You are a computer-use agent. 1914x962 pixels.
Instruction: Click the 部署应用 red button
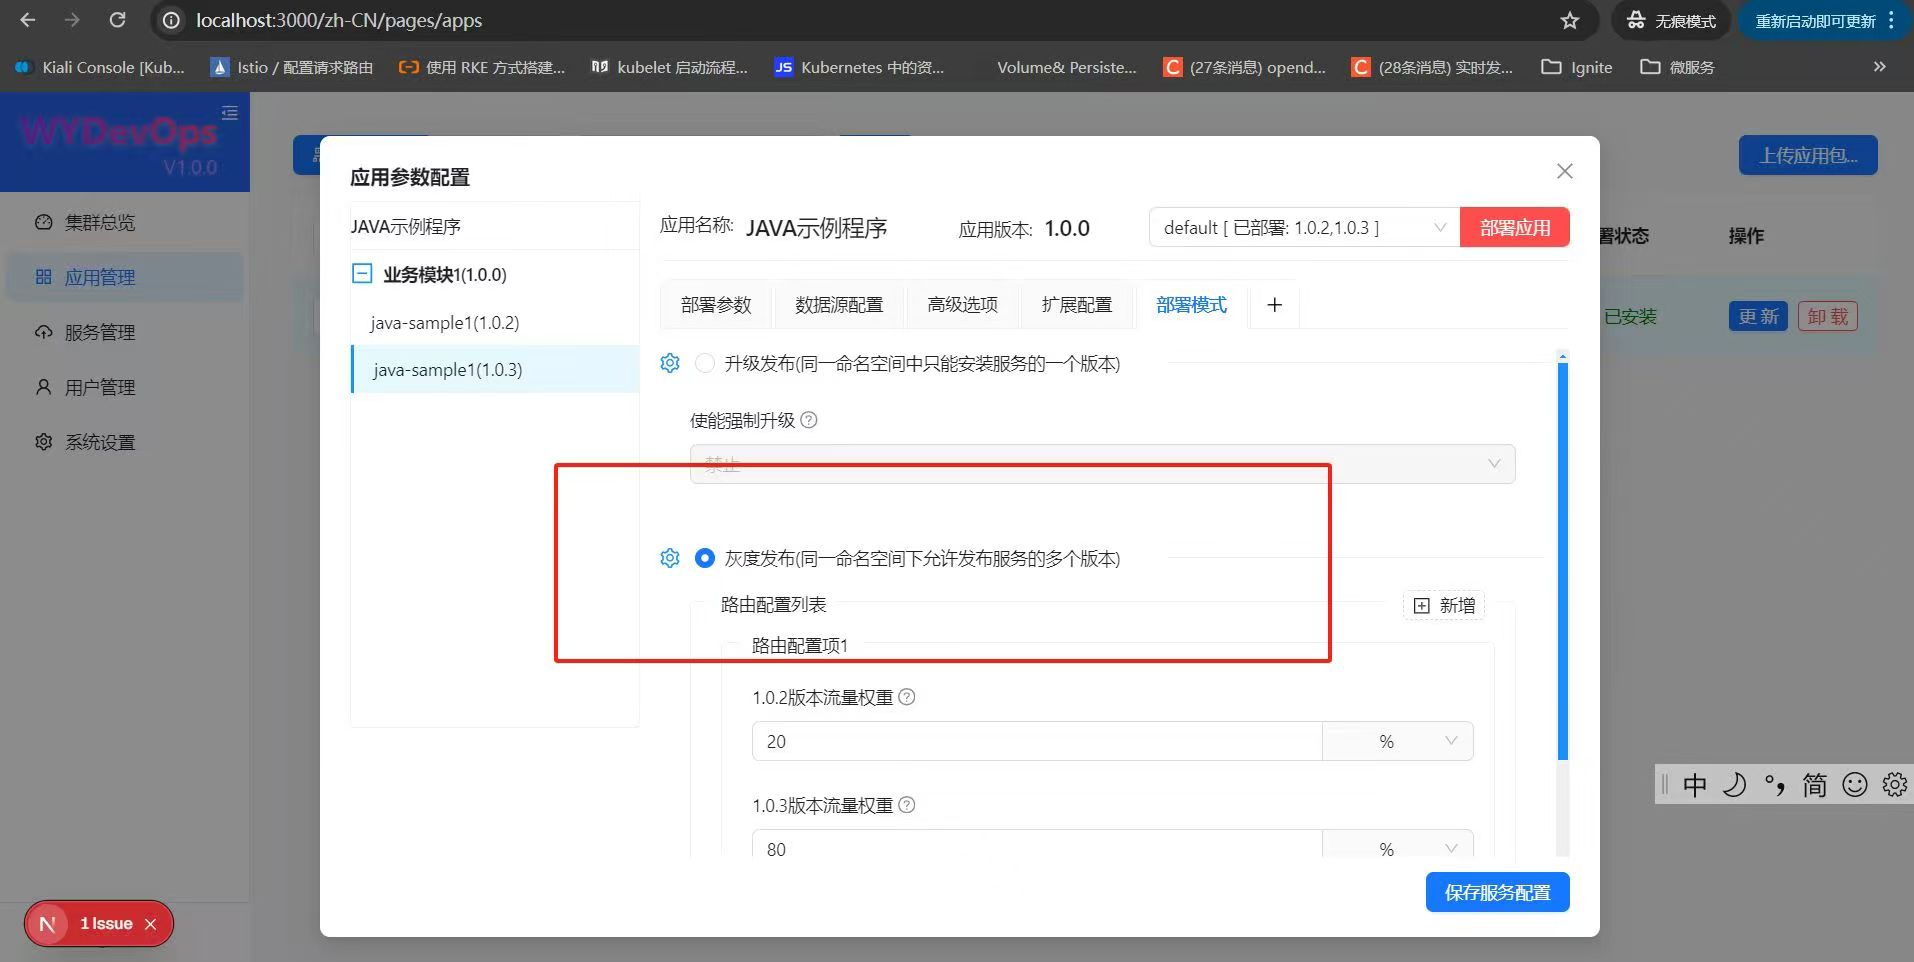(x=1515, y=227)
